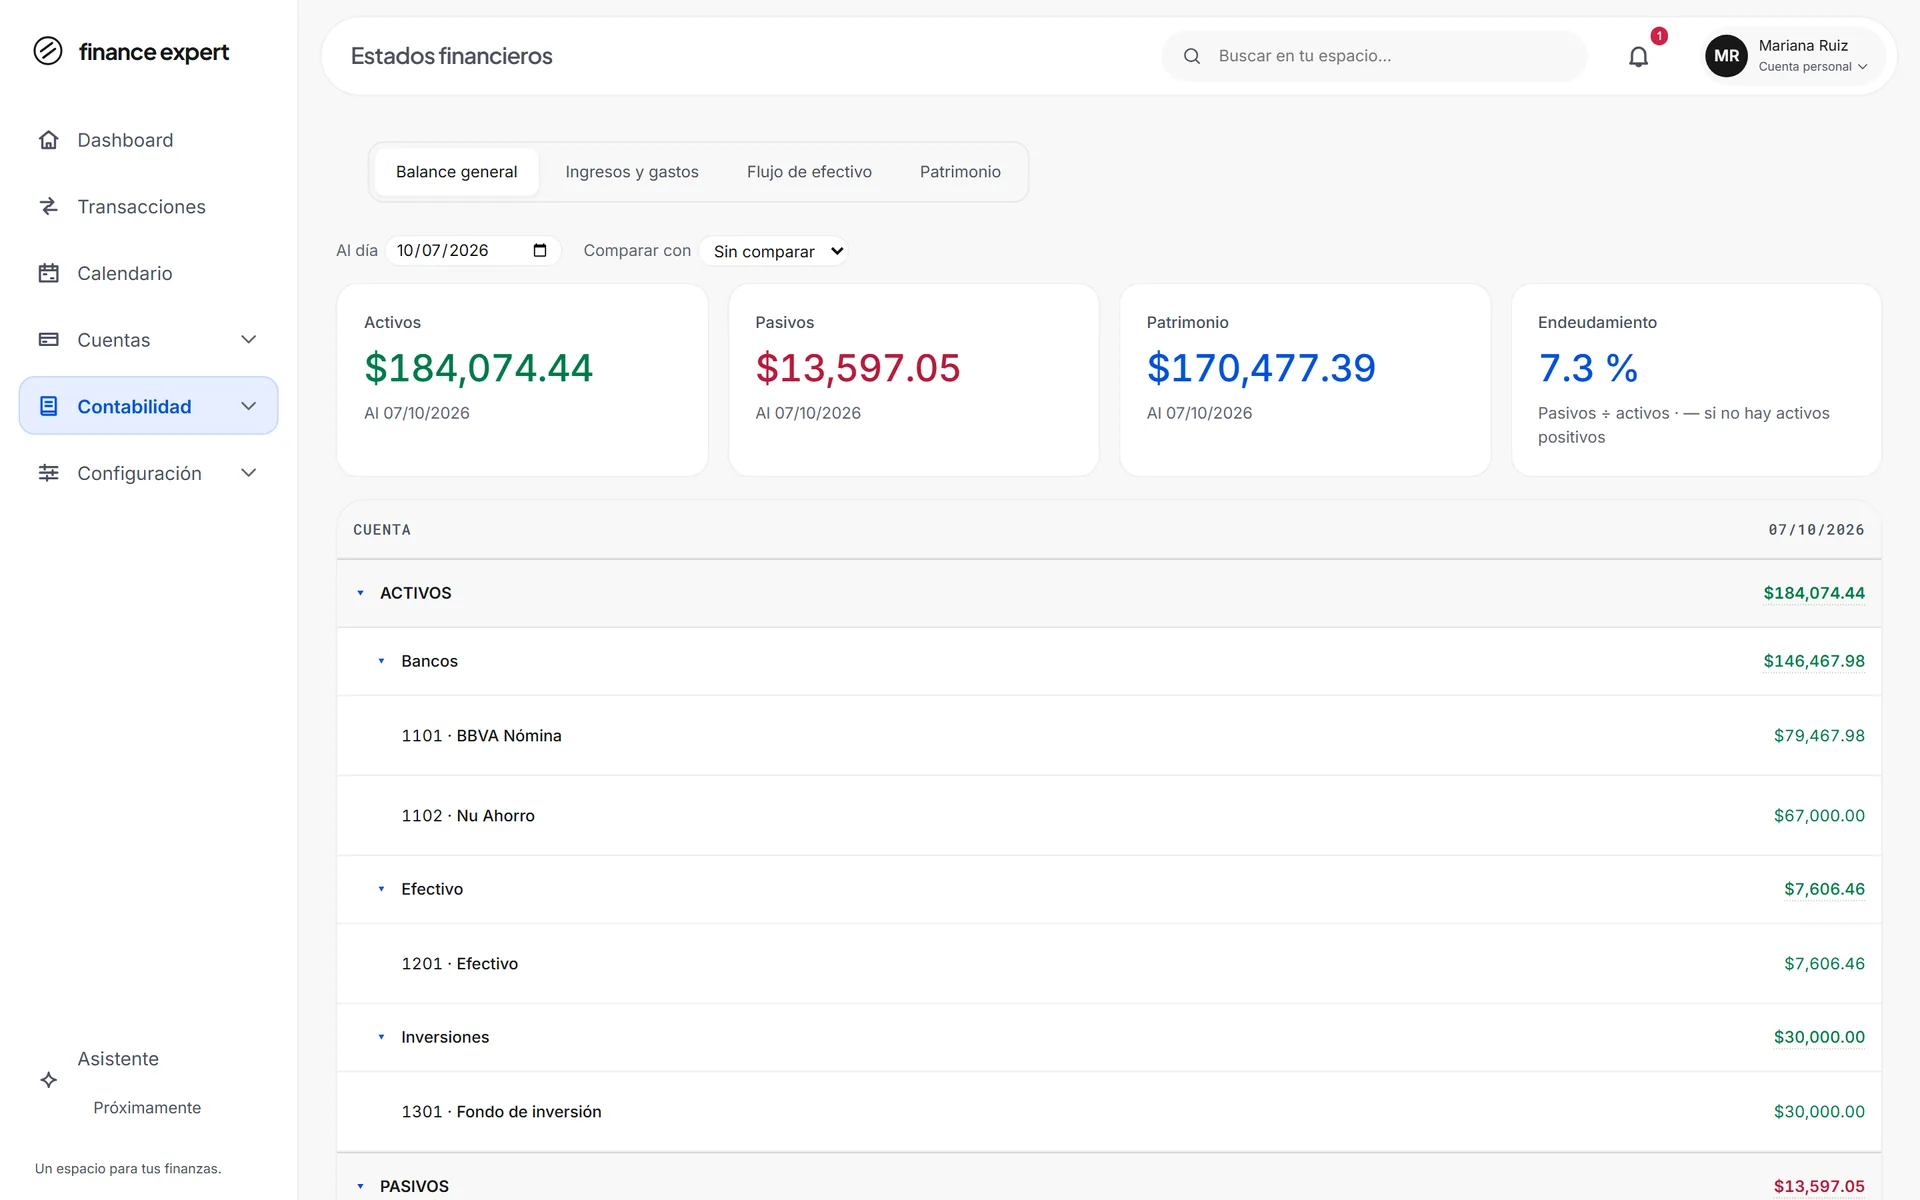1920x1200 pixels.
Task: Click the Asistente sparkle icon
Action: 48,1080
